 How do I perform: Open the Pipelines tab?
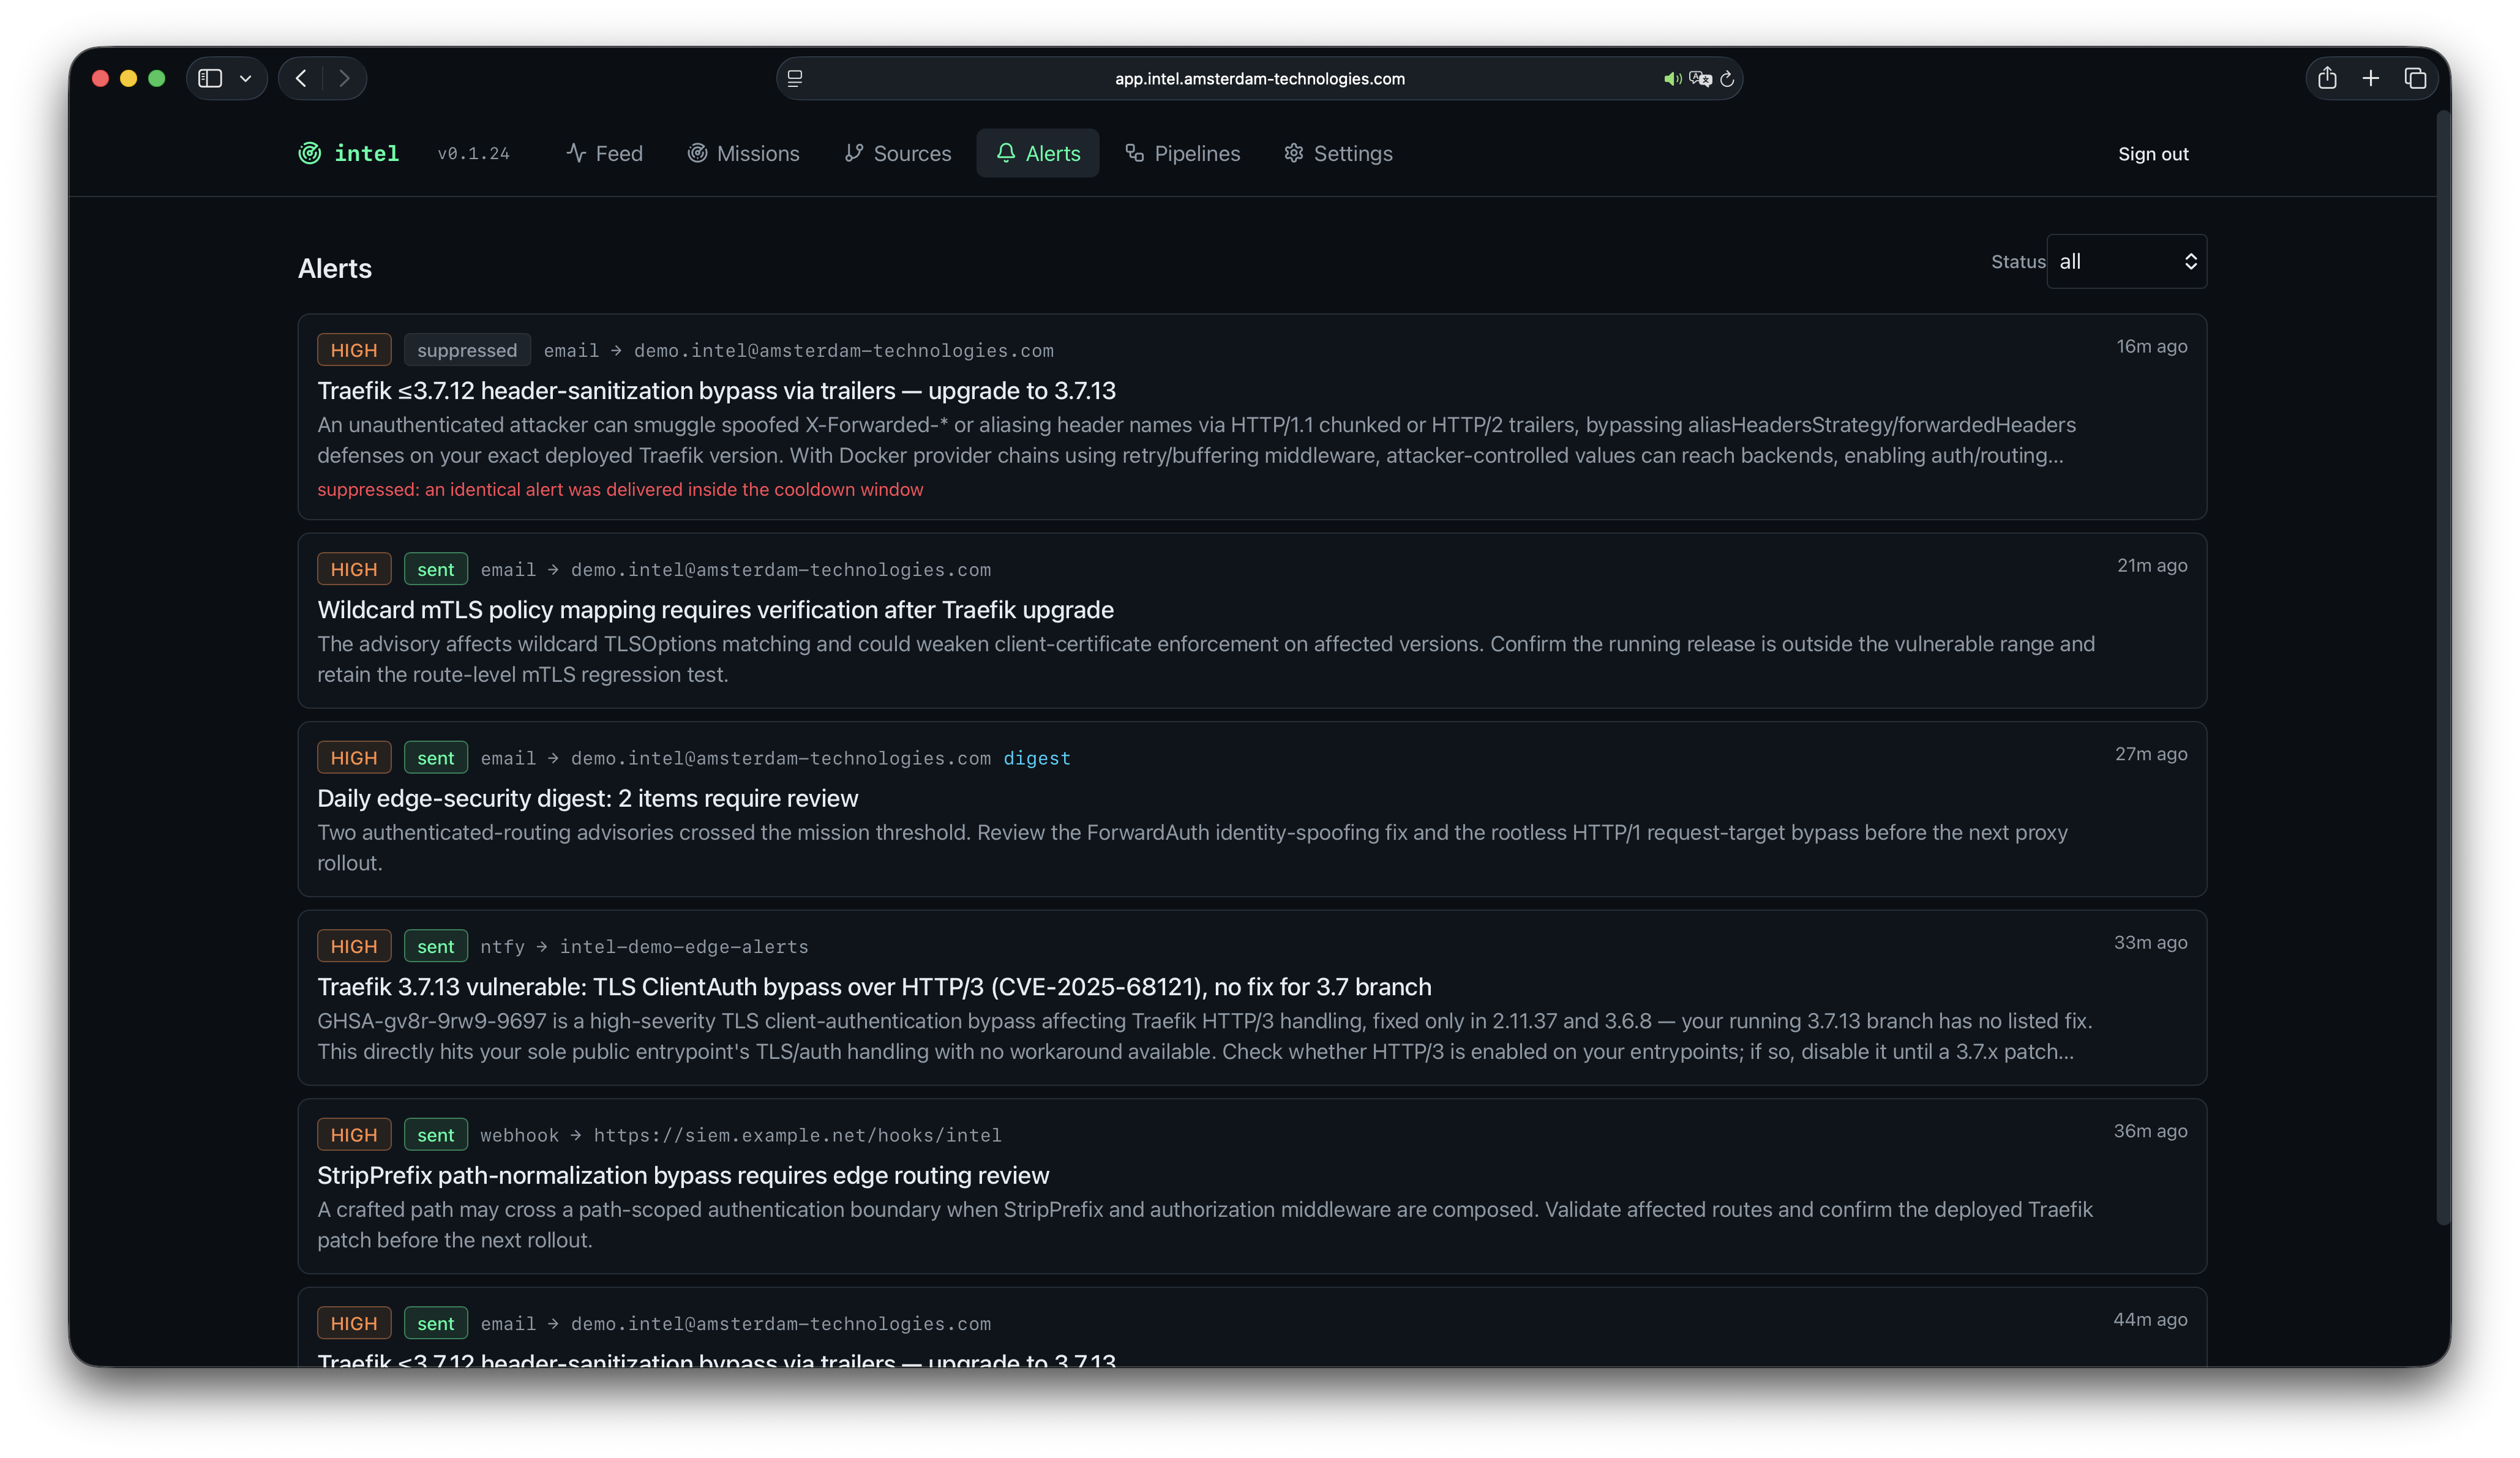(x=1182, y=153)
